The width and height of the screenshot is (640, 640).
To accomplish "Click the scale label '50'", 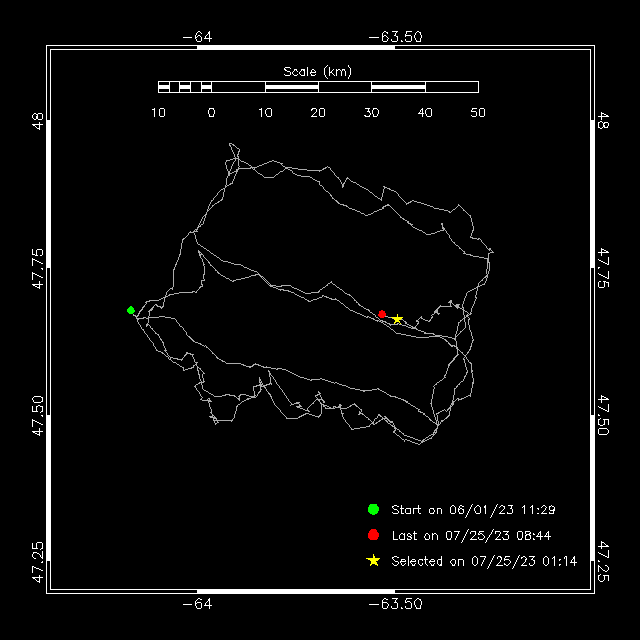I will [478, 113].
